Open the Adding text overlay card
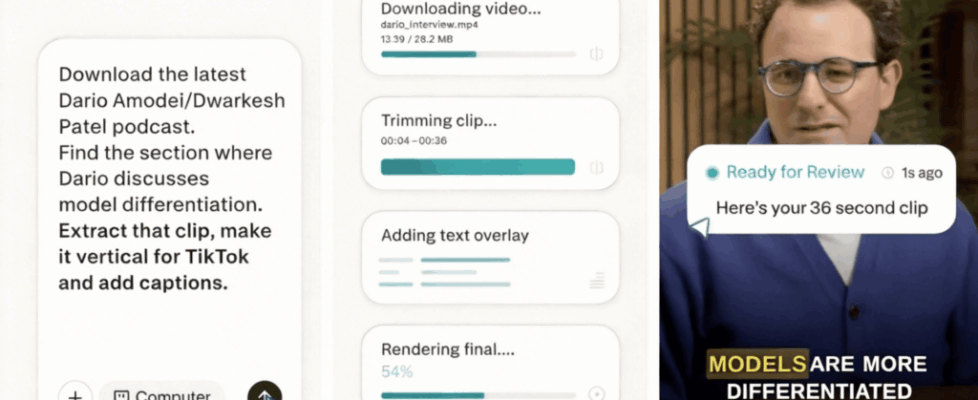Screen dimensions: 978x400 pos(490,257)
